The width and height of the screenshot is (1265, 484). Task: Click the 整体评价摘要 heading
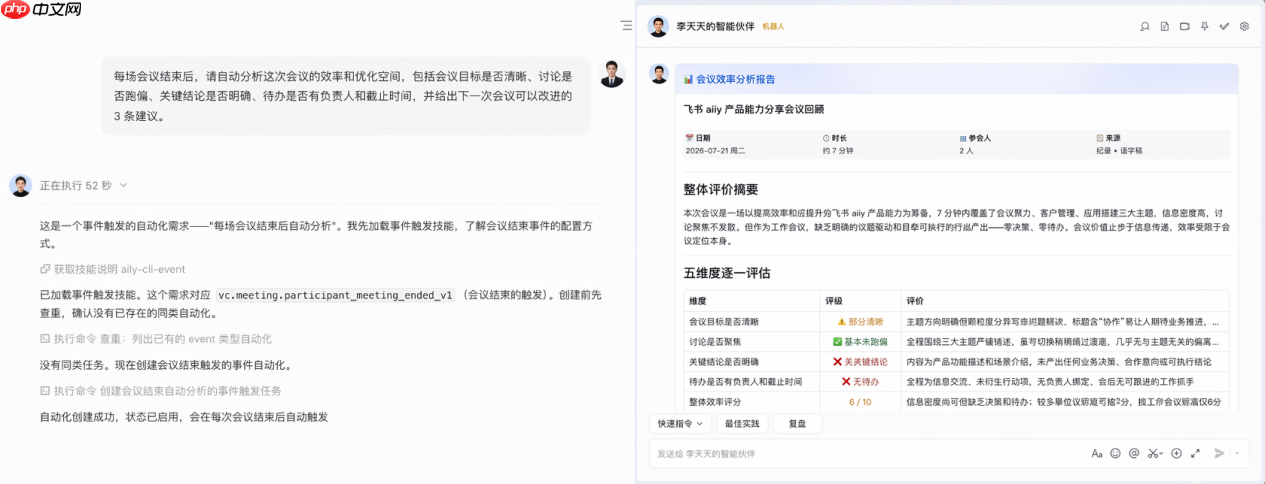tap(720, 189)
